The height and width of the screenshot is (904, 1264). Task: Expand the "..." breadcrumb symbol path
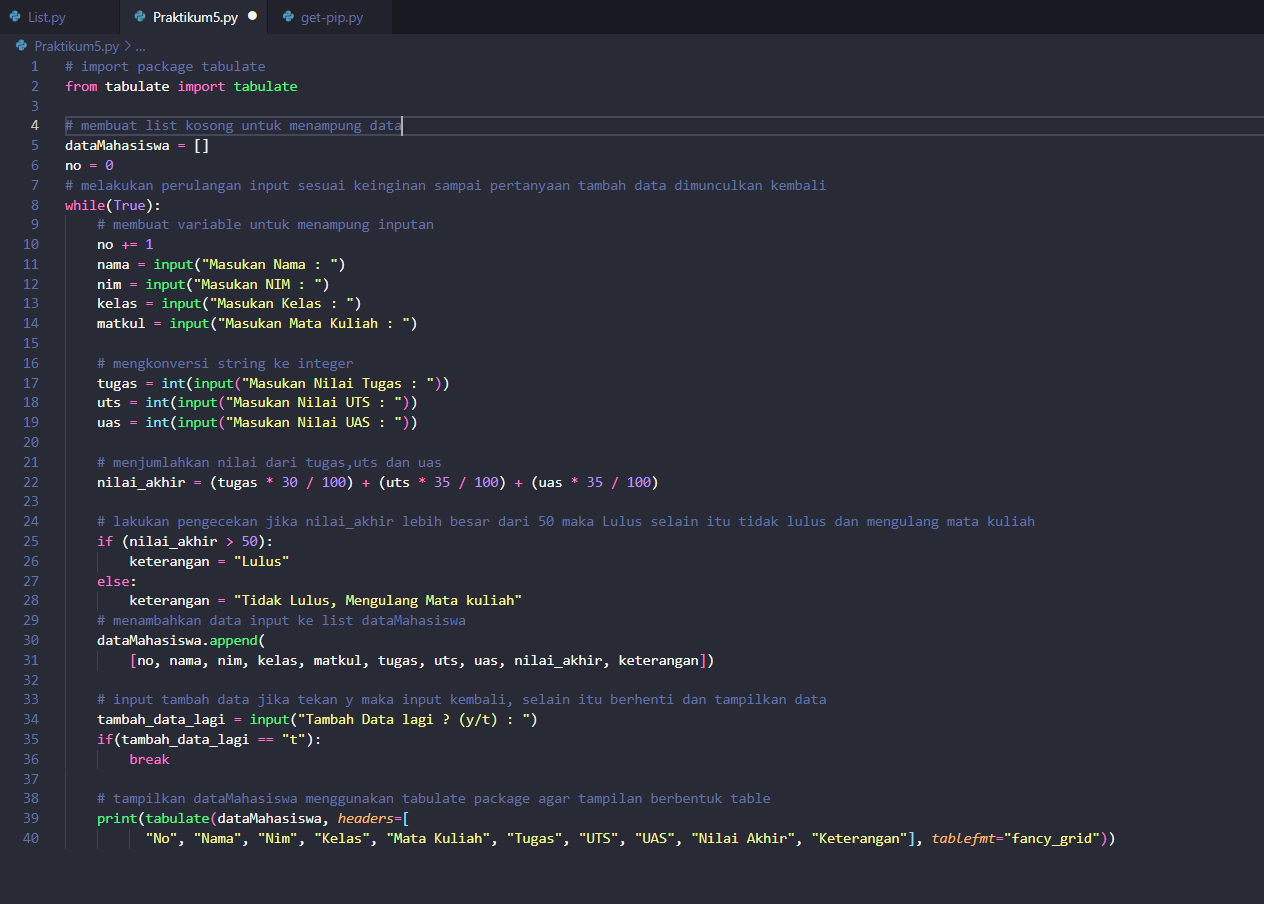tap(138, 46)
